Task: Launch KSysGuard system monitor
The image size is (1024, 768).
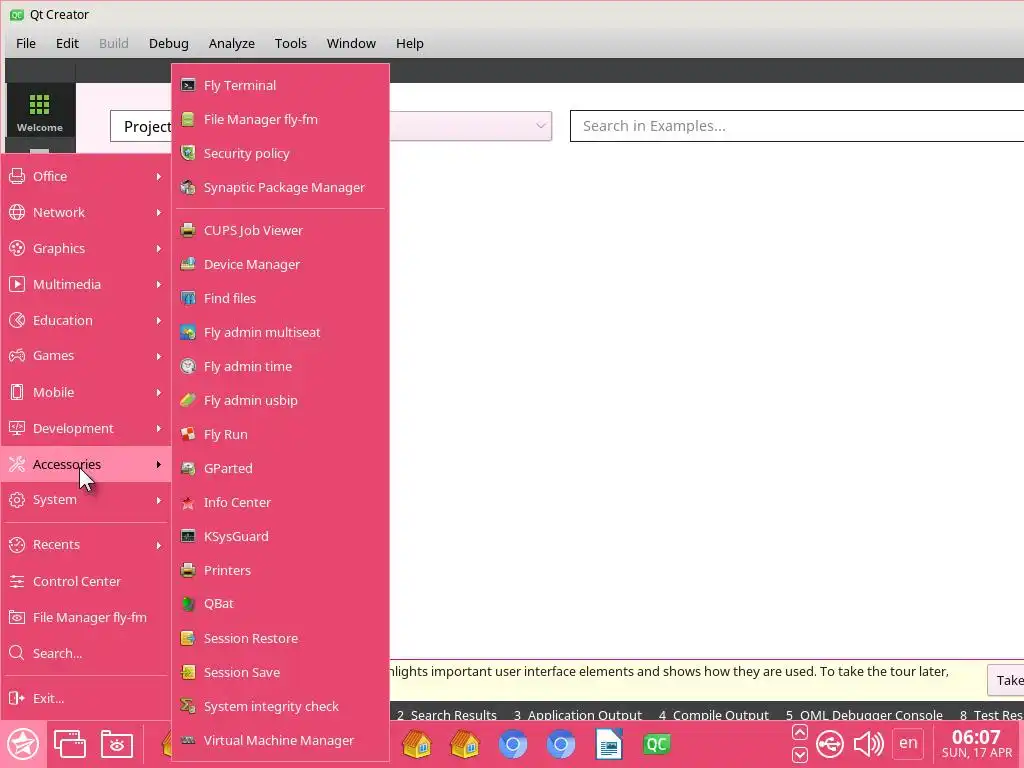Action: coord(280,536)
